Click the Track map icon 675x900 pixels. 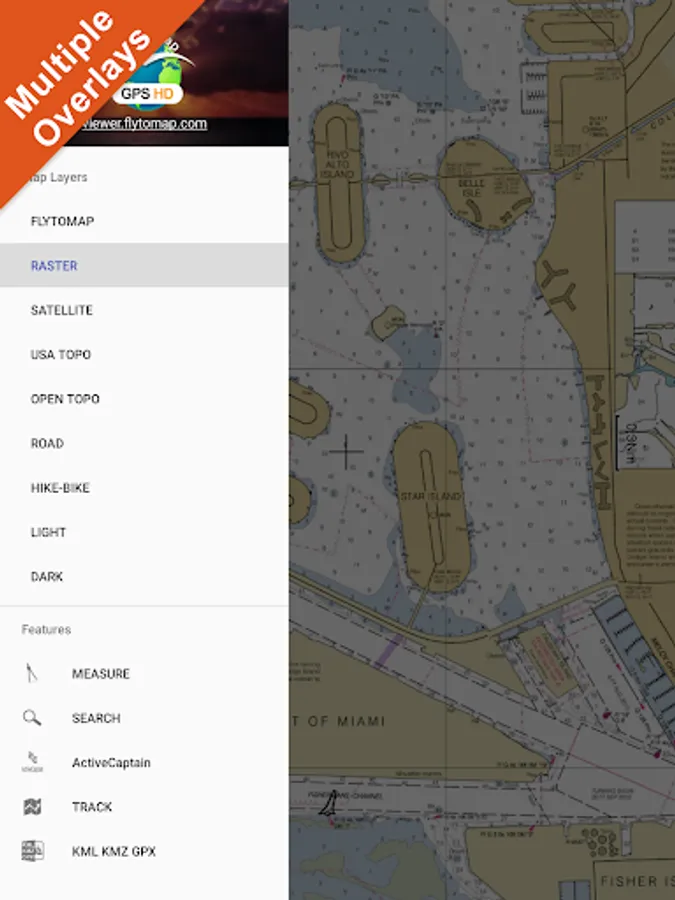click(32, 806)
